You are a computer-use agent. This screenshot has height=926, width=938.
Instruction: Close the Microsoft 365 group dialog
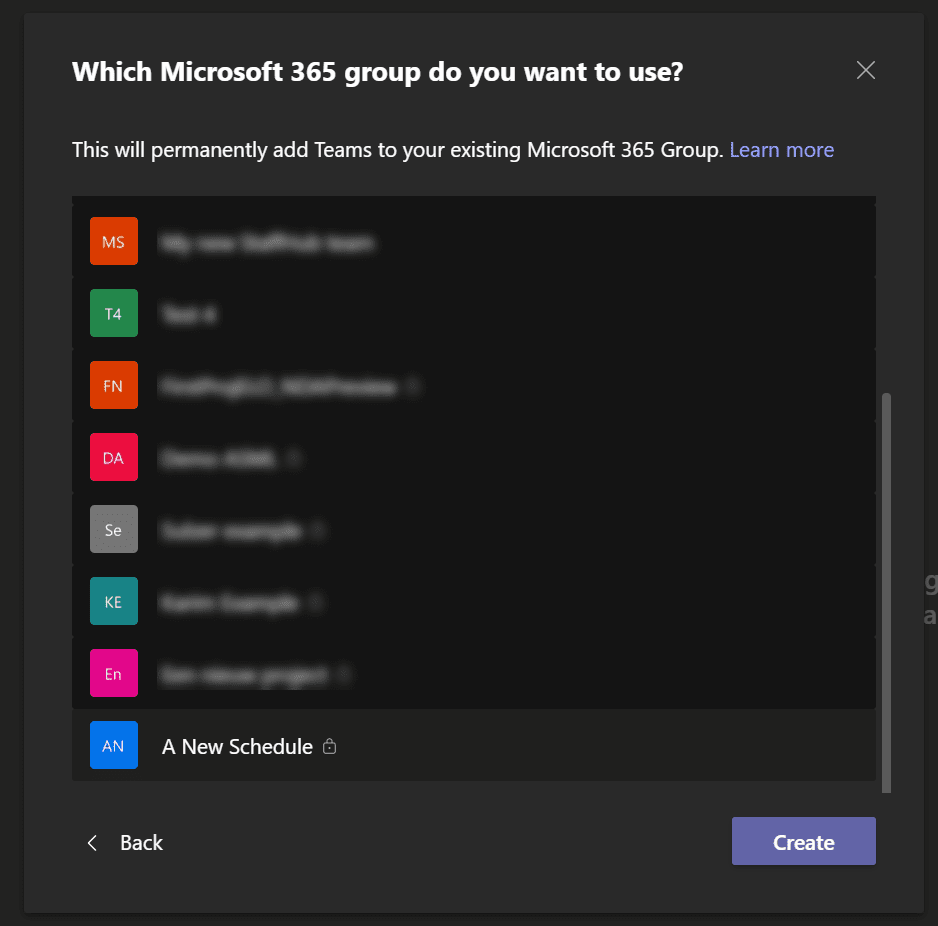pyautogui.click(x=866, y=70)
